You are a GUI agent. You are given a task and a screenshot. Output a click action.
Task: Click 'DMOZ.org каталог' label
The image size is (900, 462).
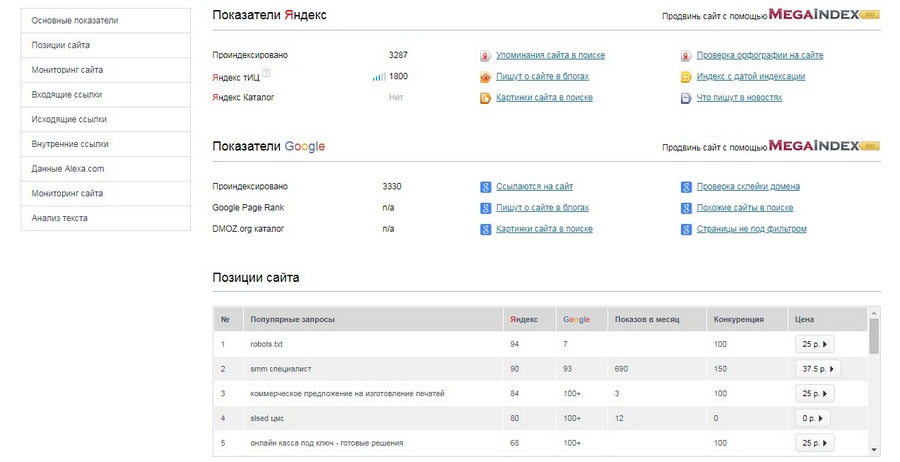coord(248,229)
